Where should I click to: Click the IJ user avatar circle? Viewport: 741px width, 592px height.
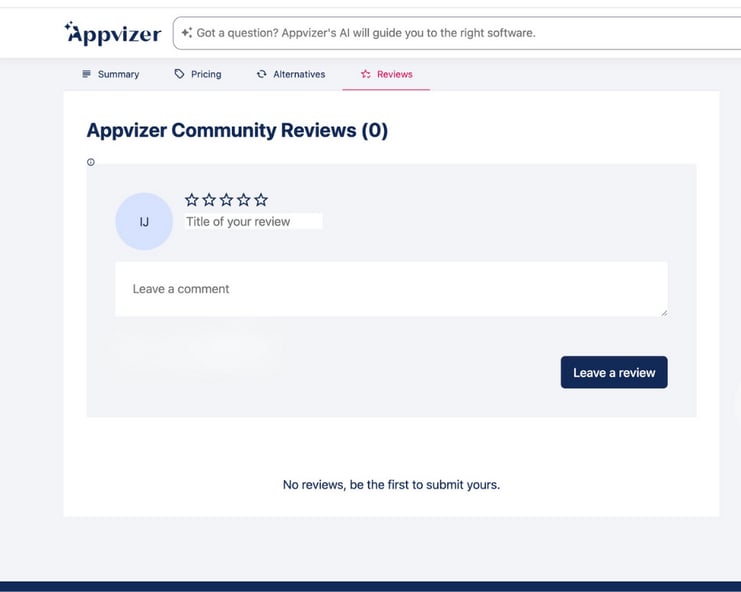coord(144,221)
